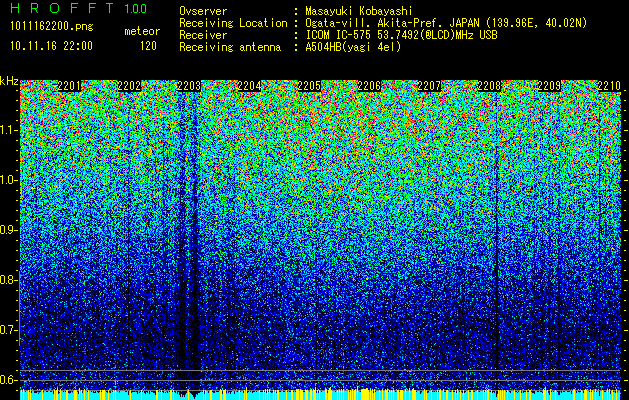Click the 2208 time marker
The height and width of the screenshot is (400, 629).
[x=489, y=86]
